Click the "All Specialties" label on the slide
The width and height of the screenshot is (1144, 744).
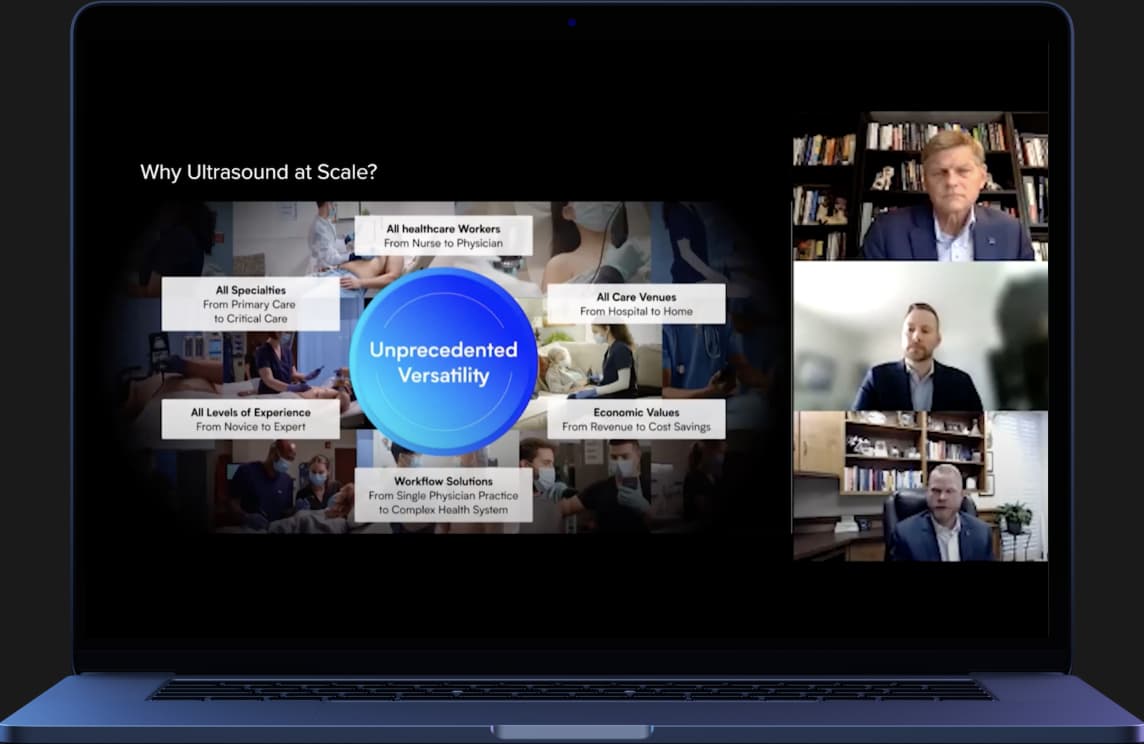250,303
